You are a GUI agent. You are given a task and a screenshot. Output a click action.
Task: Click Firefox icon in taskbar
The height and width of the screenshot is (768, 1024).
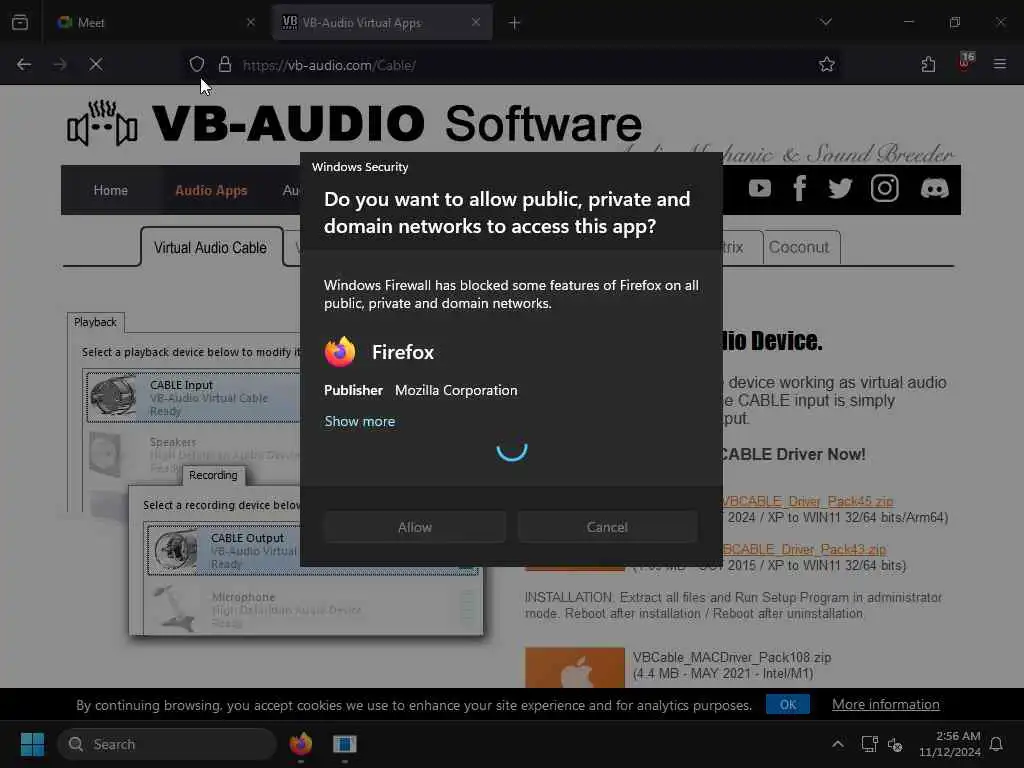point(301,744)
